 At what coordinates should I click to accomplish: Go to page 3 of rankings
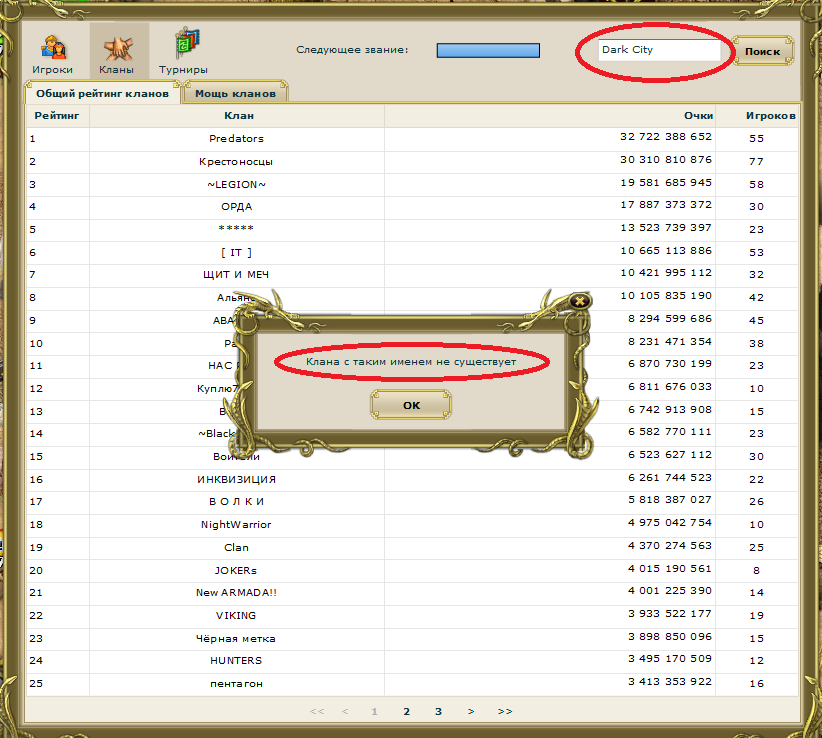coord(438,711)
